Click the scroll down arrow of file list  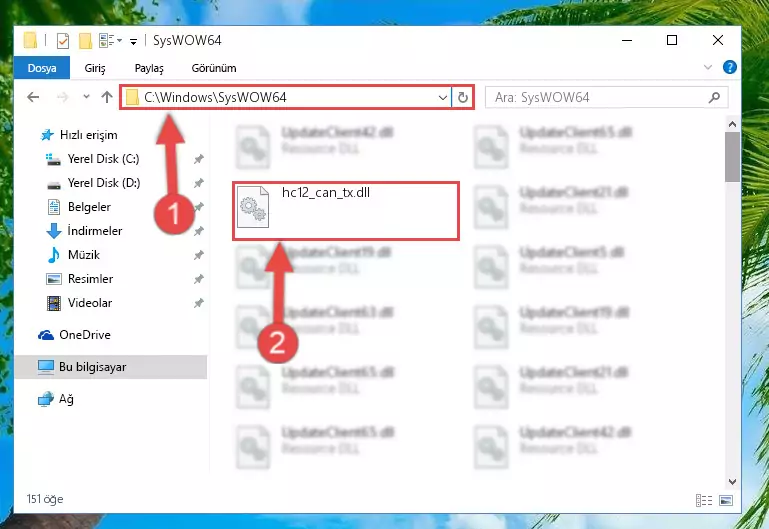732,481
